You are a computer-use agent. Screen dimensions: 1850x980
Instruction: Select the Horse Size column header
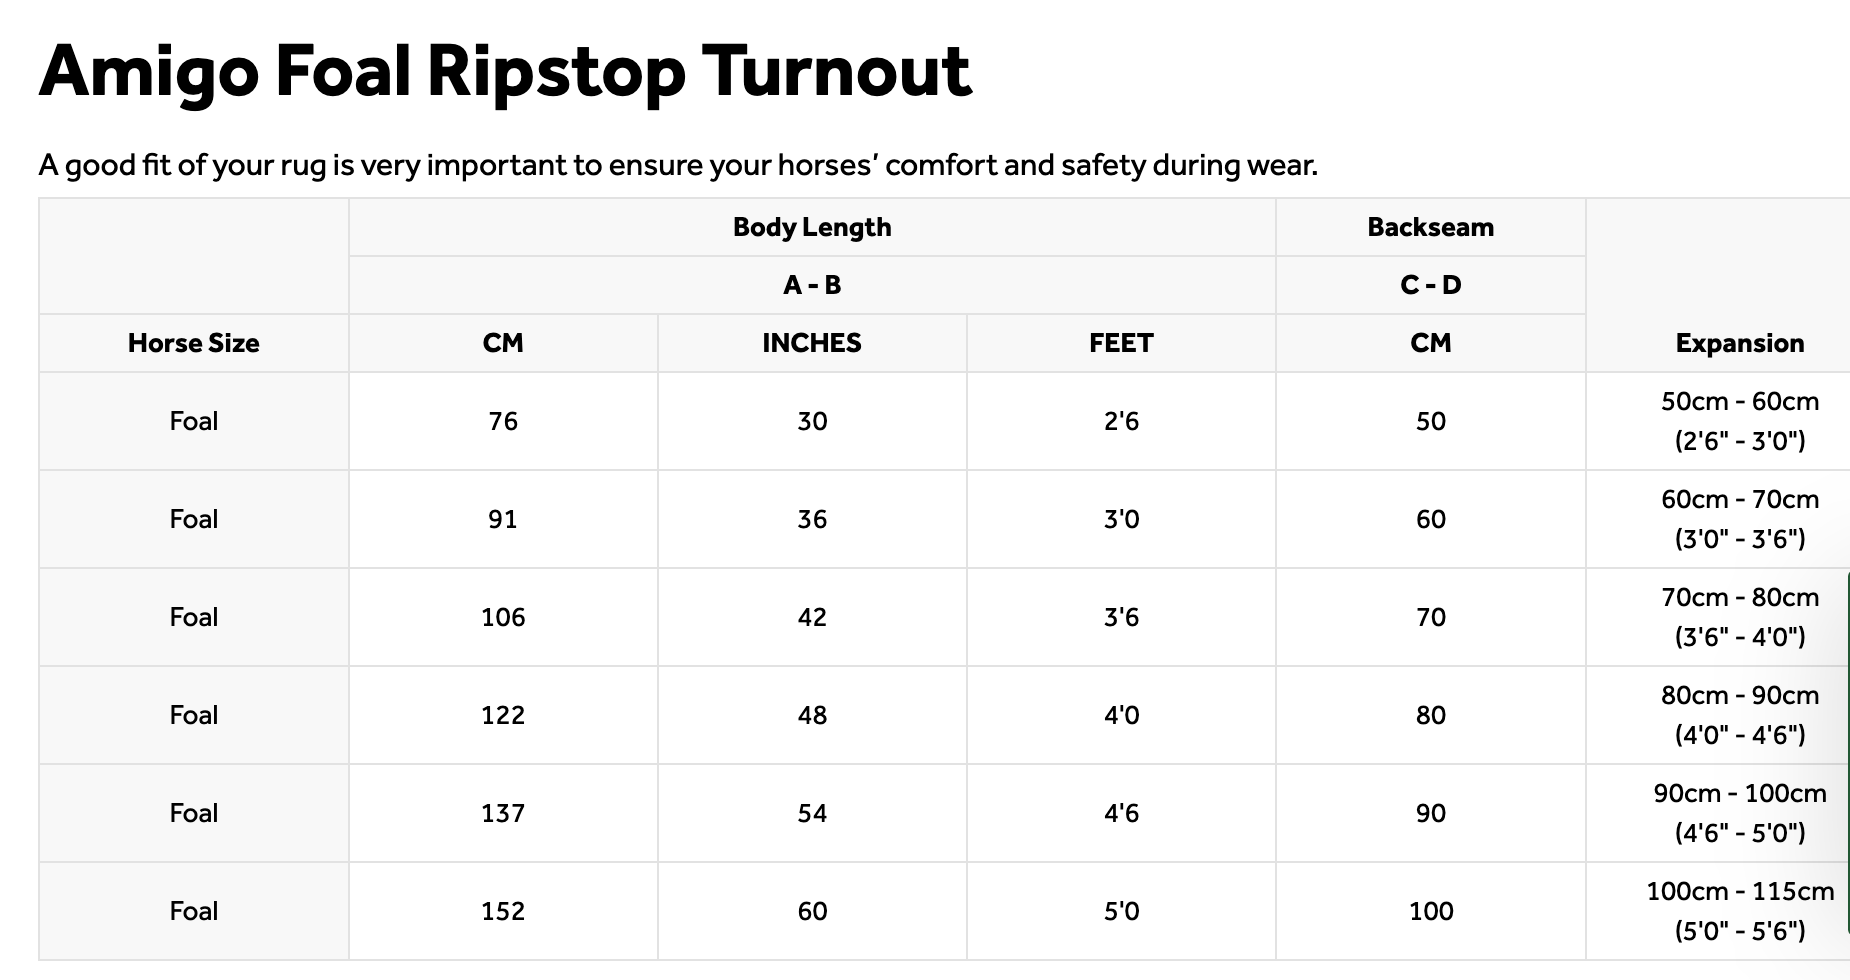(193, 343)
